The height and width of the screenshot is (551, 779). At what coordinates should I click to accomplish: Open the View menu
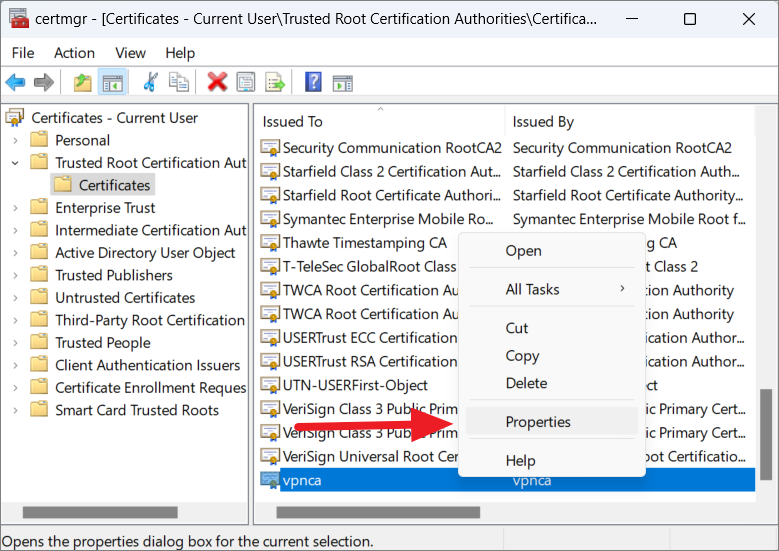pos(131,53)
